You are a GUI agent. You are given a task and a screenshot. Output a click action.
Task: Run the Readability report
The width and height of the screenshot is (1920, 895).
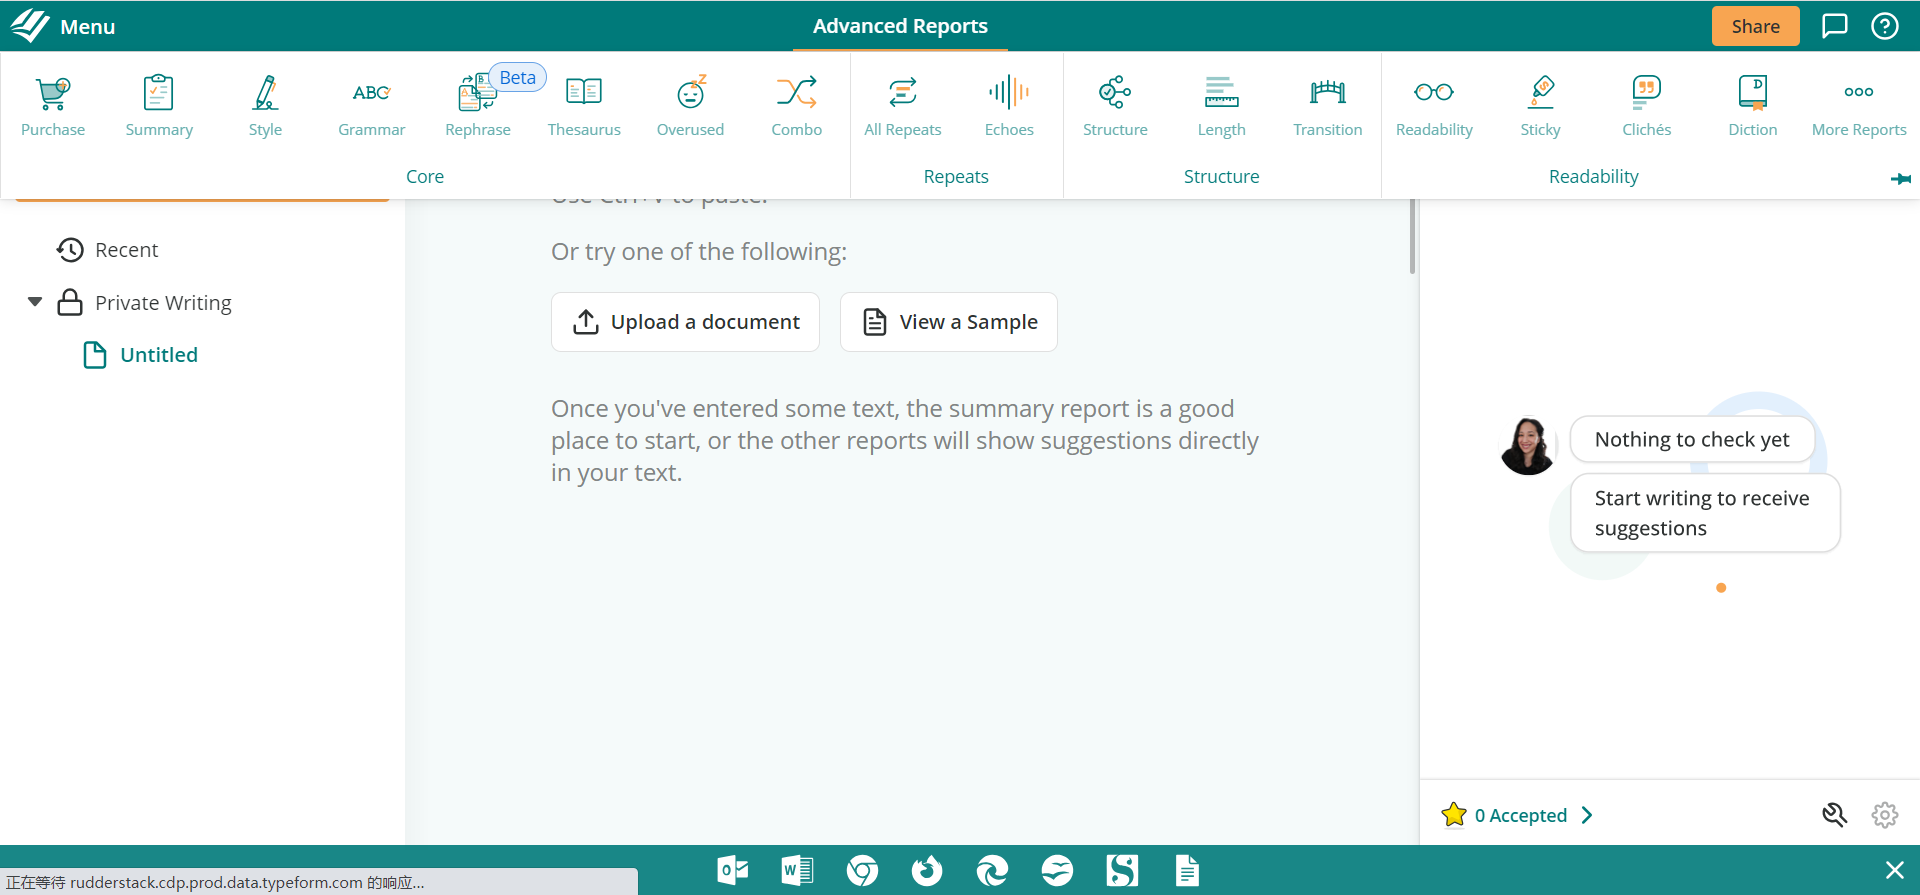tap(1434, 106)
